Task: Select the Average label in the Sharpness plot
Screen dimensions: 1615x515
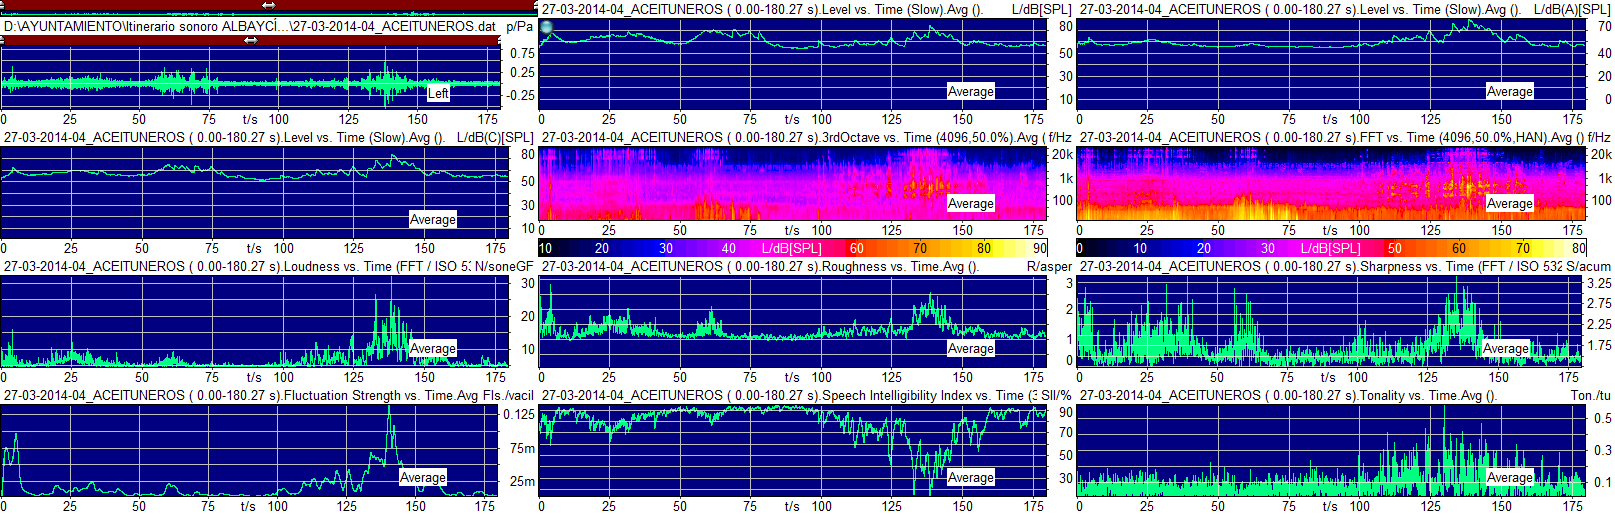Action: pos(1505,348)
